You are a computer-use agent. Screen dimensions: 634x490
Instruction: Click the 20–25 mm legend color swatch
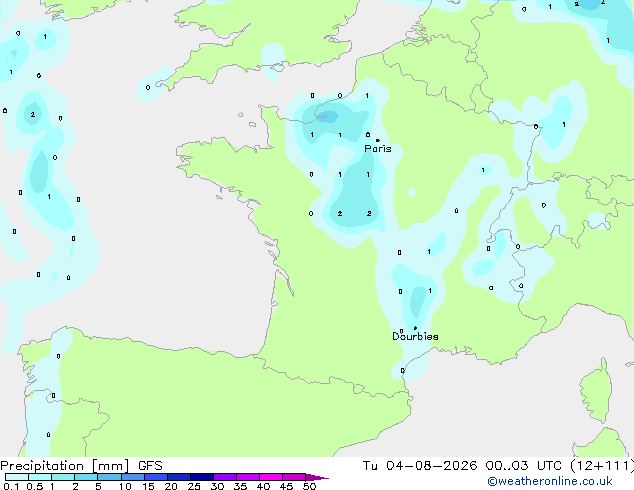coord(178,477)
